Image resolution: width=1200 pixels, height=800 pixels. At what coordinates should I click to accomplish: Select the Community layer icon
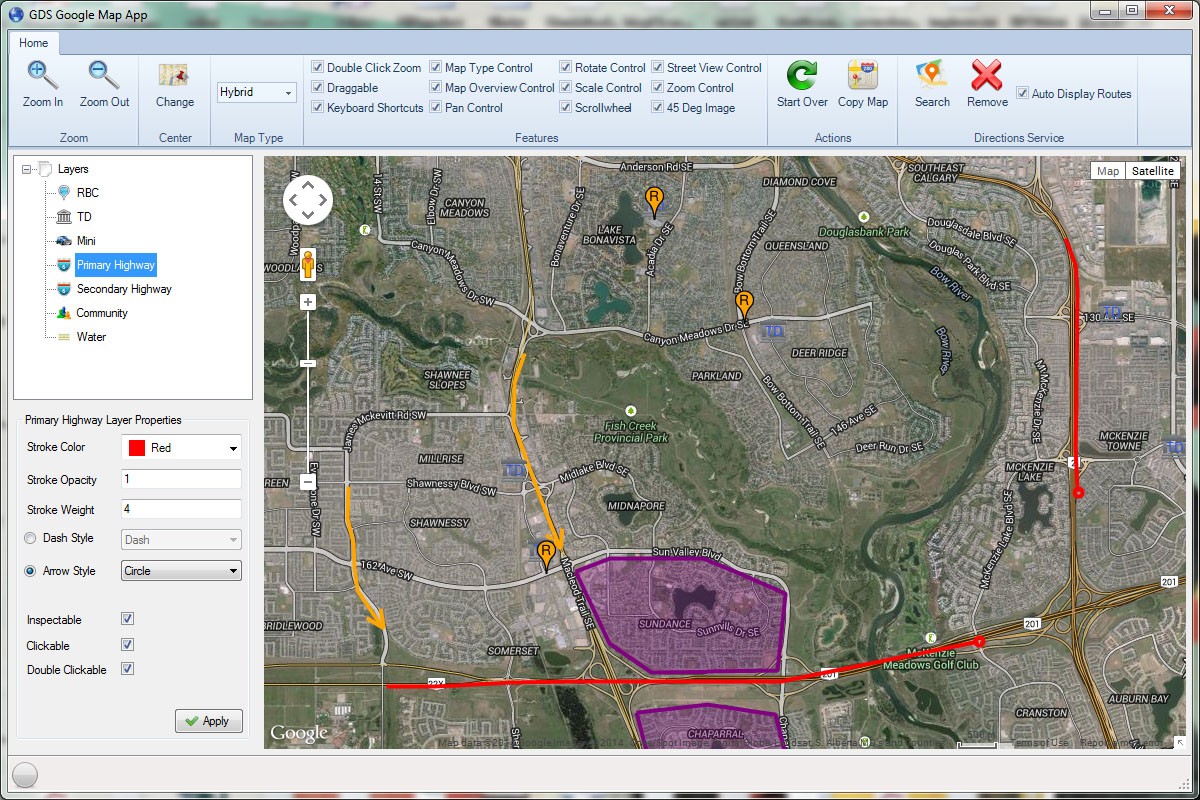64,313
